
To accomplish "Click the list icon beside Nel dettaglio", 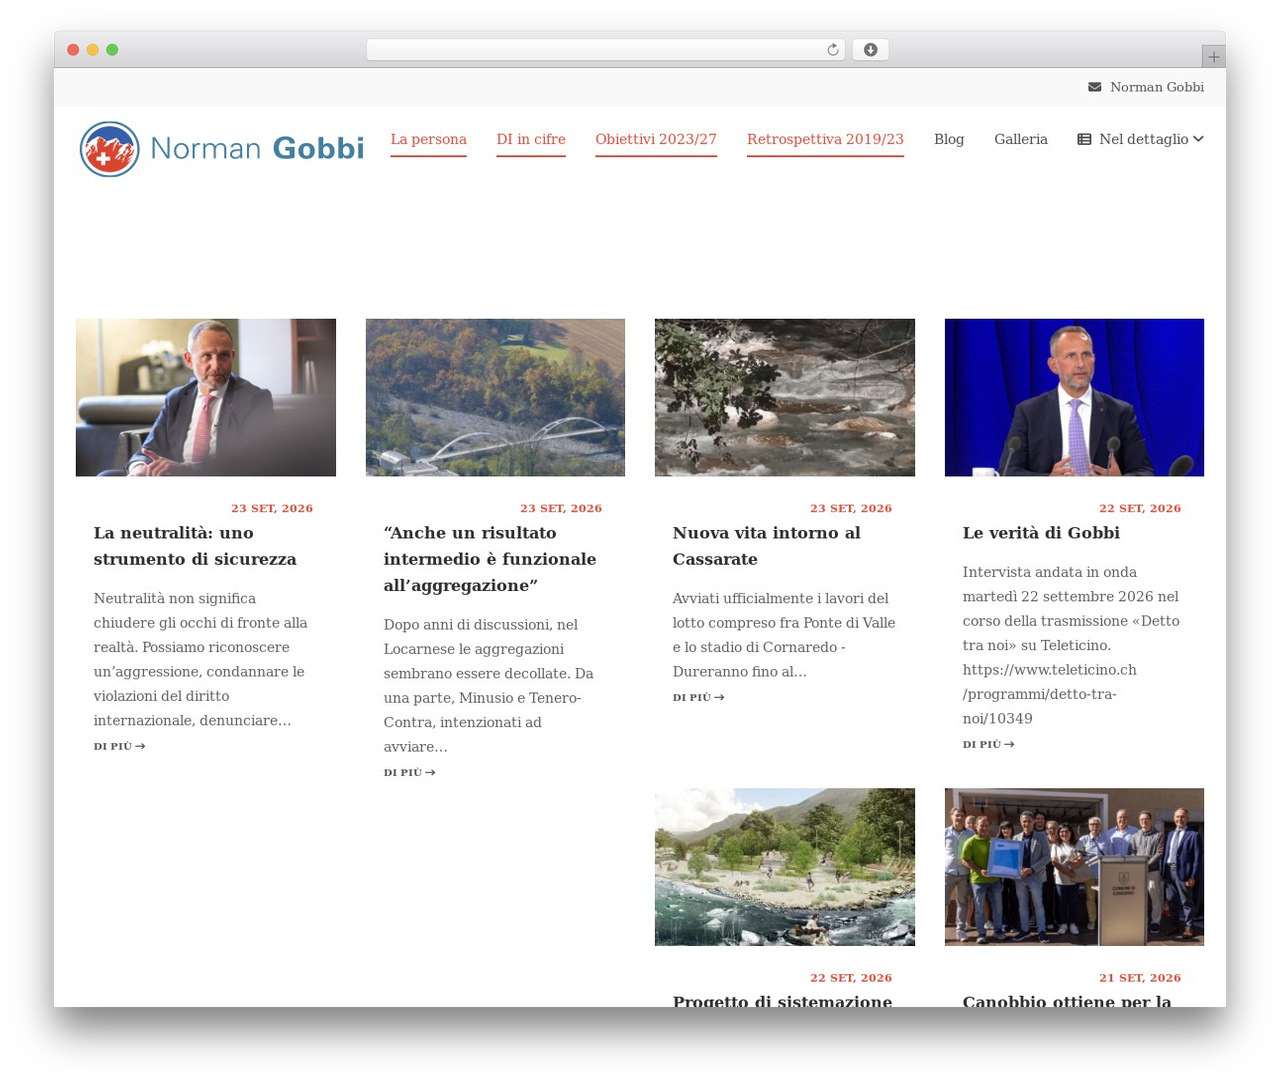I will pyautogui.click(x=1084, y=139).
